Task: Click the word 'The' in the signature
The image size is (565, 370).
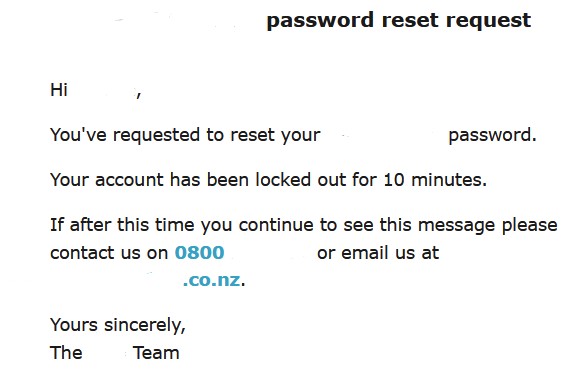Action: tap(66, 353)
